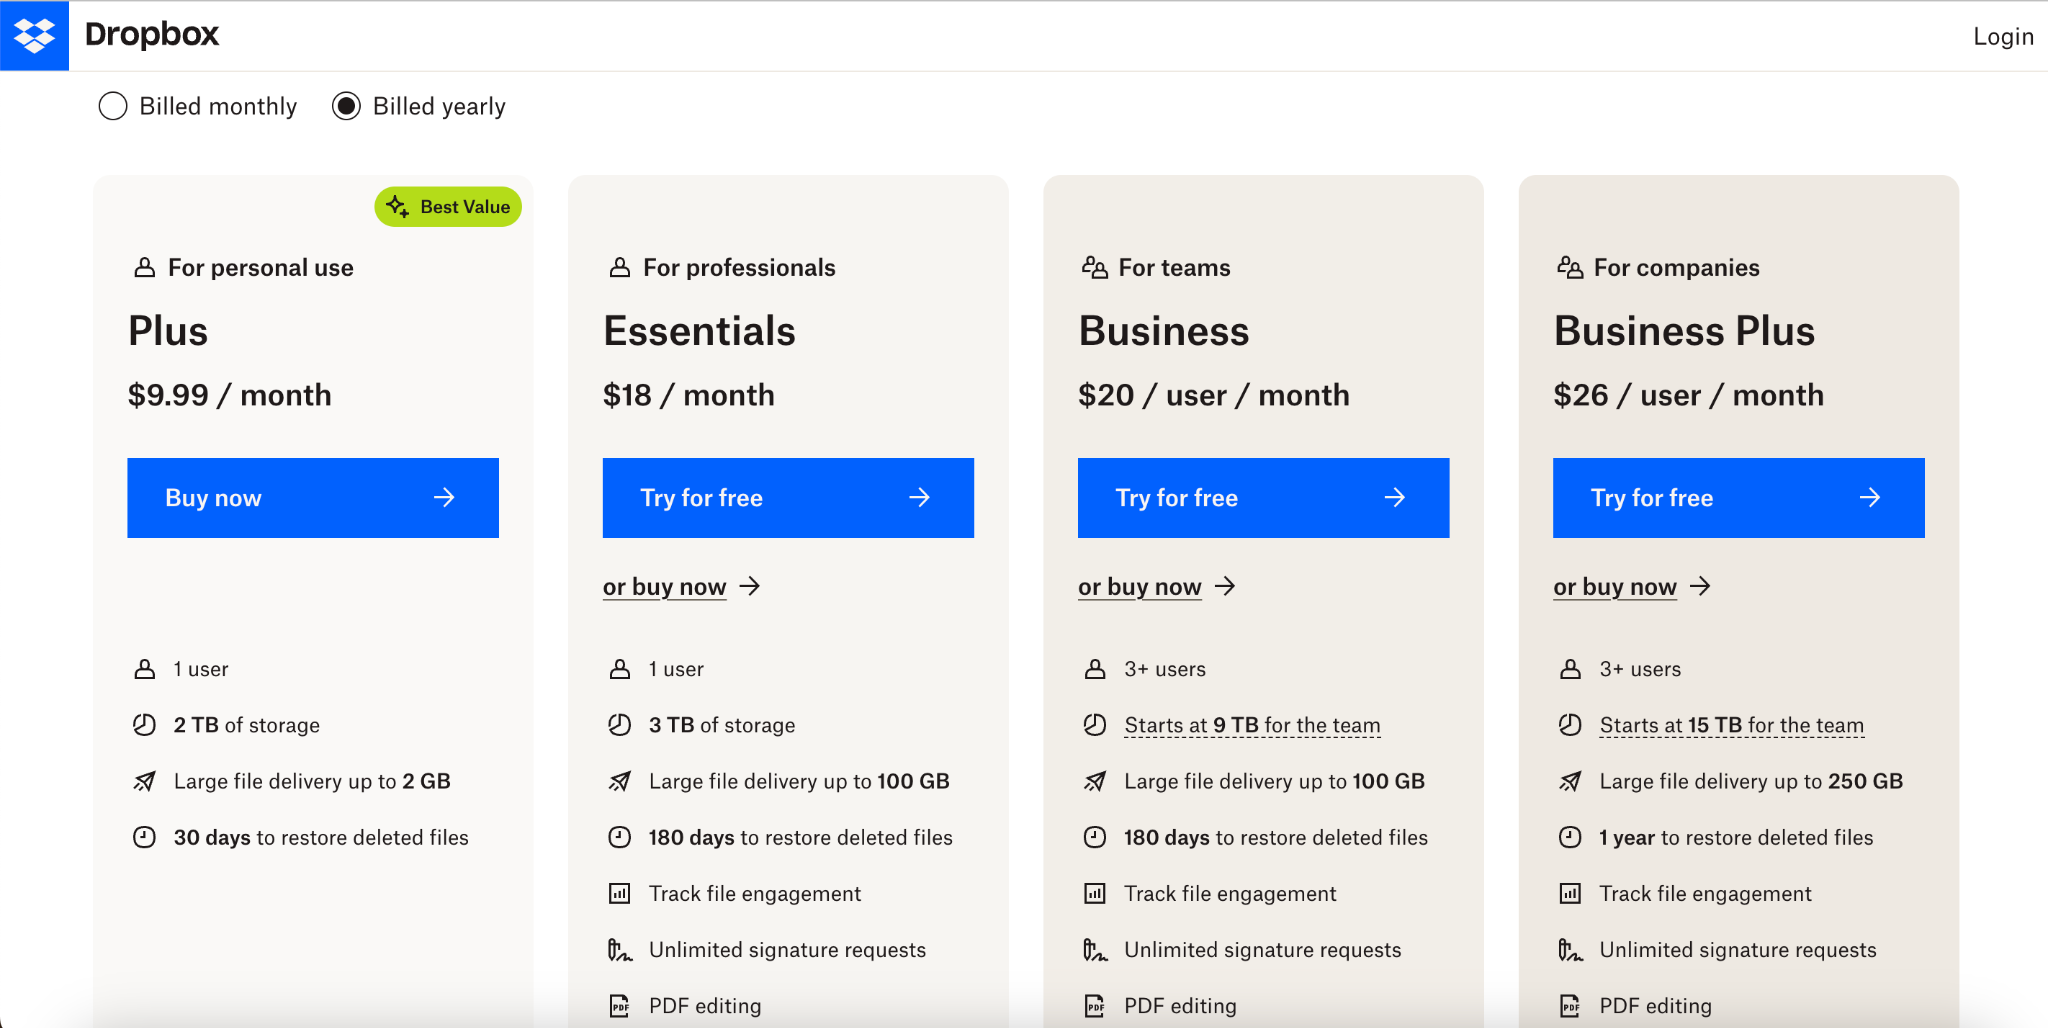Click the PDF editing icon under Essentials
Image resolution: width=2048 pixels, height=1028 pixels.
tap(621, 1005)
